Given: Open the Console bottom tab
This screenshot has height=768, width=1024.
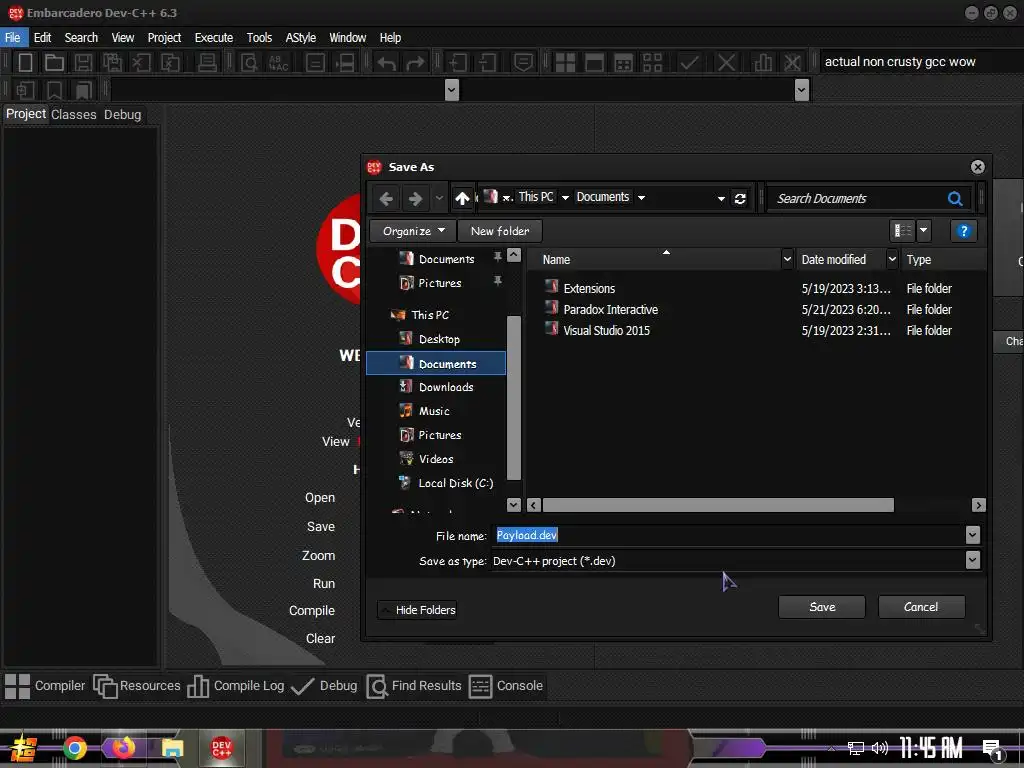Looking at the screenshot, I should [x=506, y=686].
